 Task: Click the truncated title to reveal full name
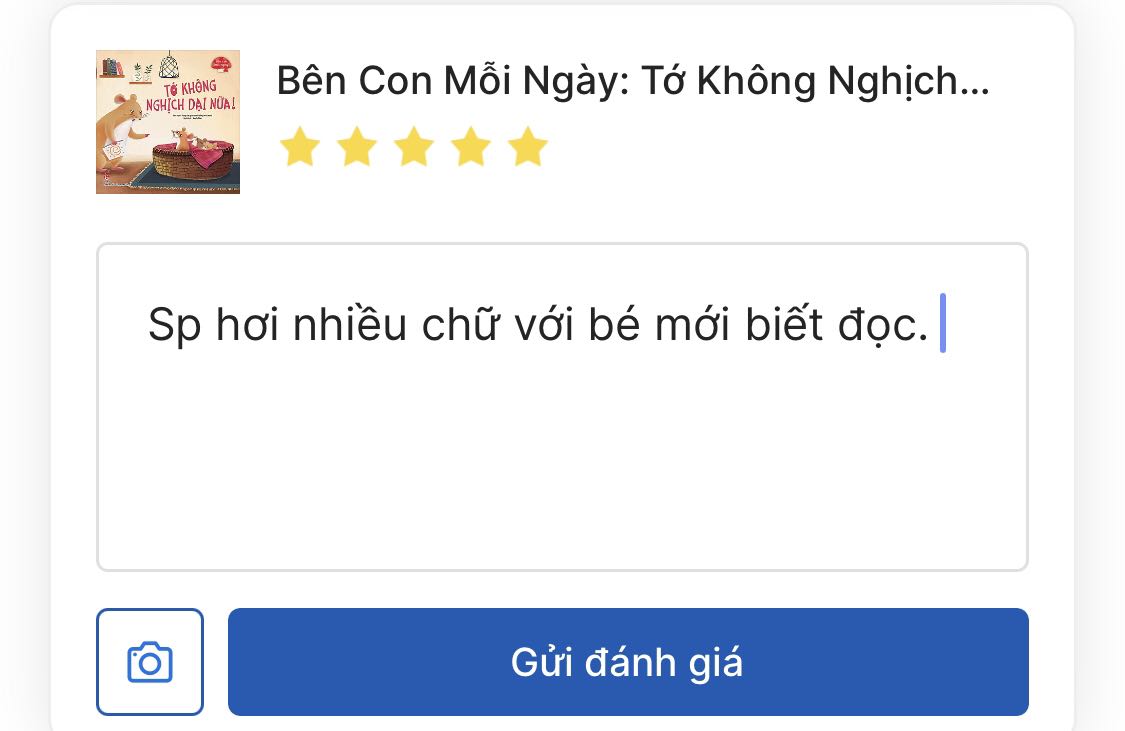tap(630, 80)
